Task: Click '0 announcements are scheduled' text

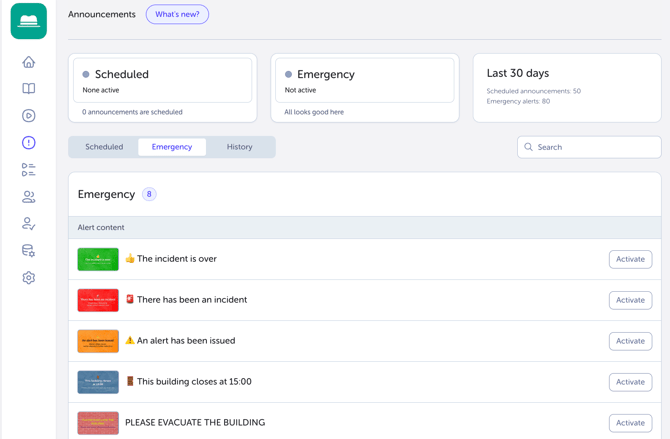Action: coord(132,112)
